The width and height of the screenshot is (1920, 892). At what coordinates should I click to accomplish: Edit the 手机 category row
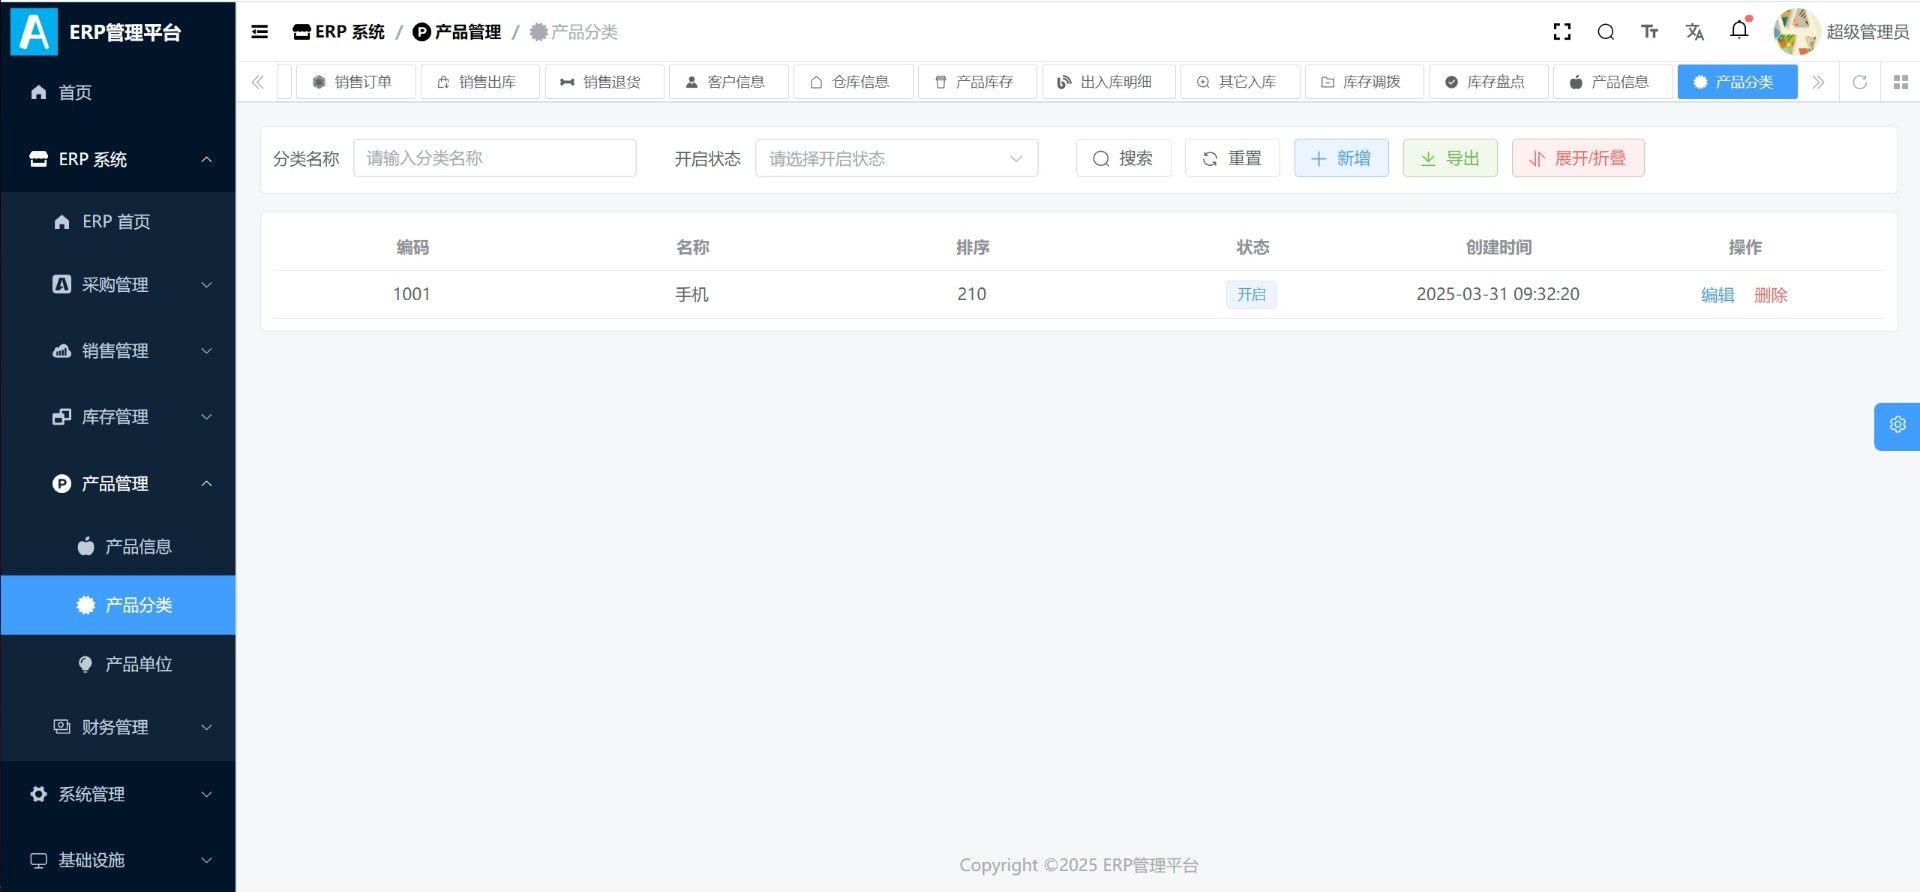[x=1718, y=295]
